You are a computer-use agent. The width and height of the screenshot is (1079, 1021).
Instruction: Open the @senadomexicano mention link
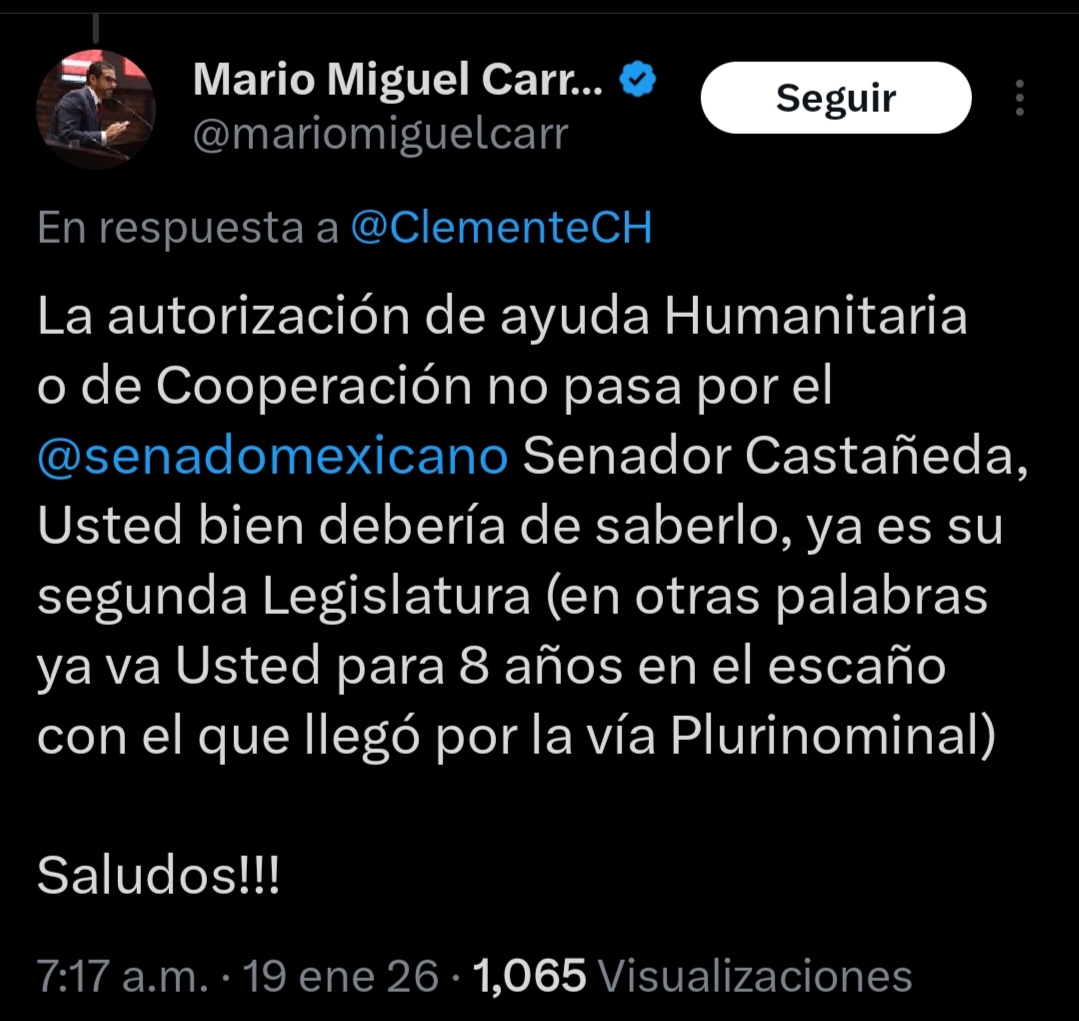click(273, 457)
